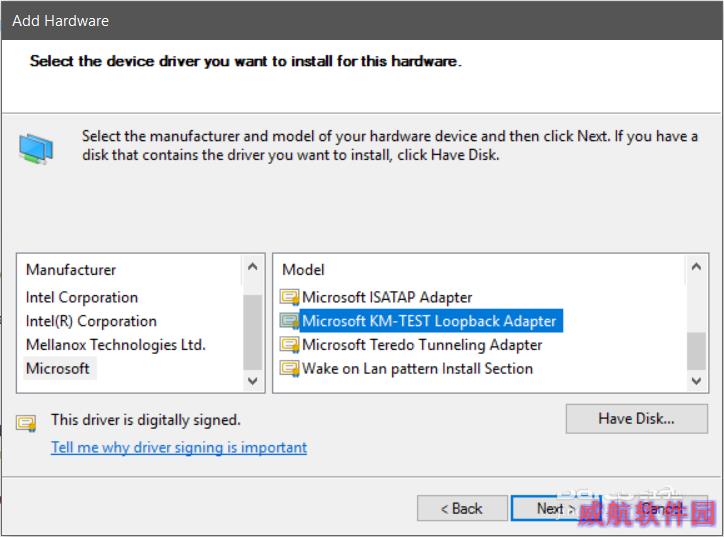The image size is (724, 537).
Task: Click Manufacturer list scroll down arrow
Action: 253,381
